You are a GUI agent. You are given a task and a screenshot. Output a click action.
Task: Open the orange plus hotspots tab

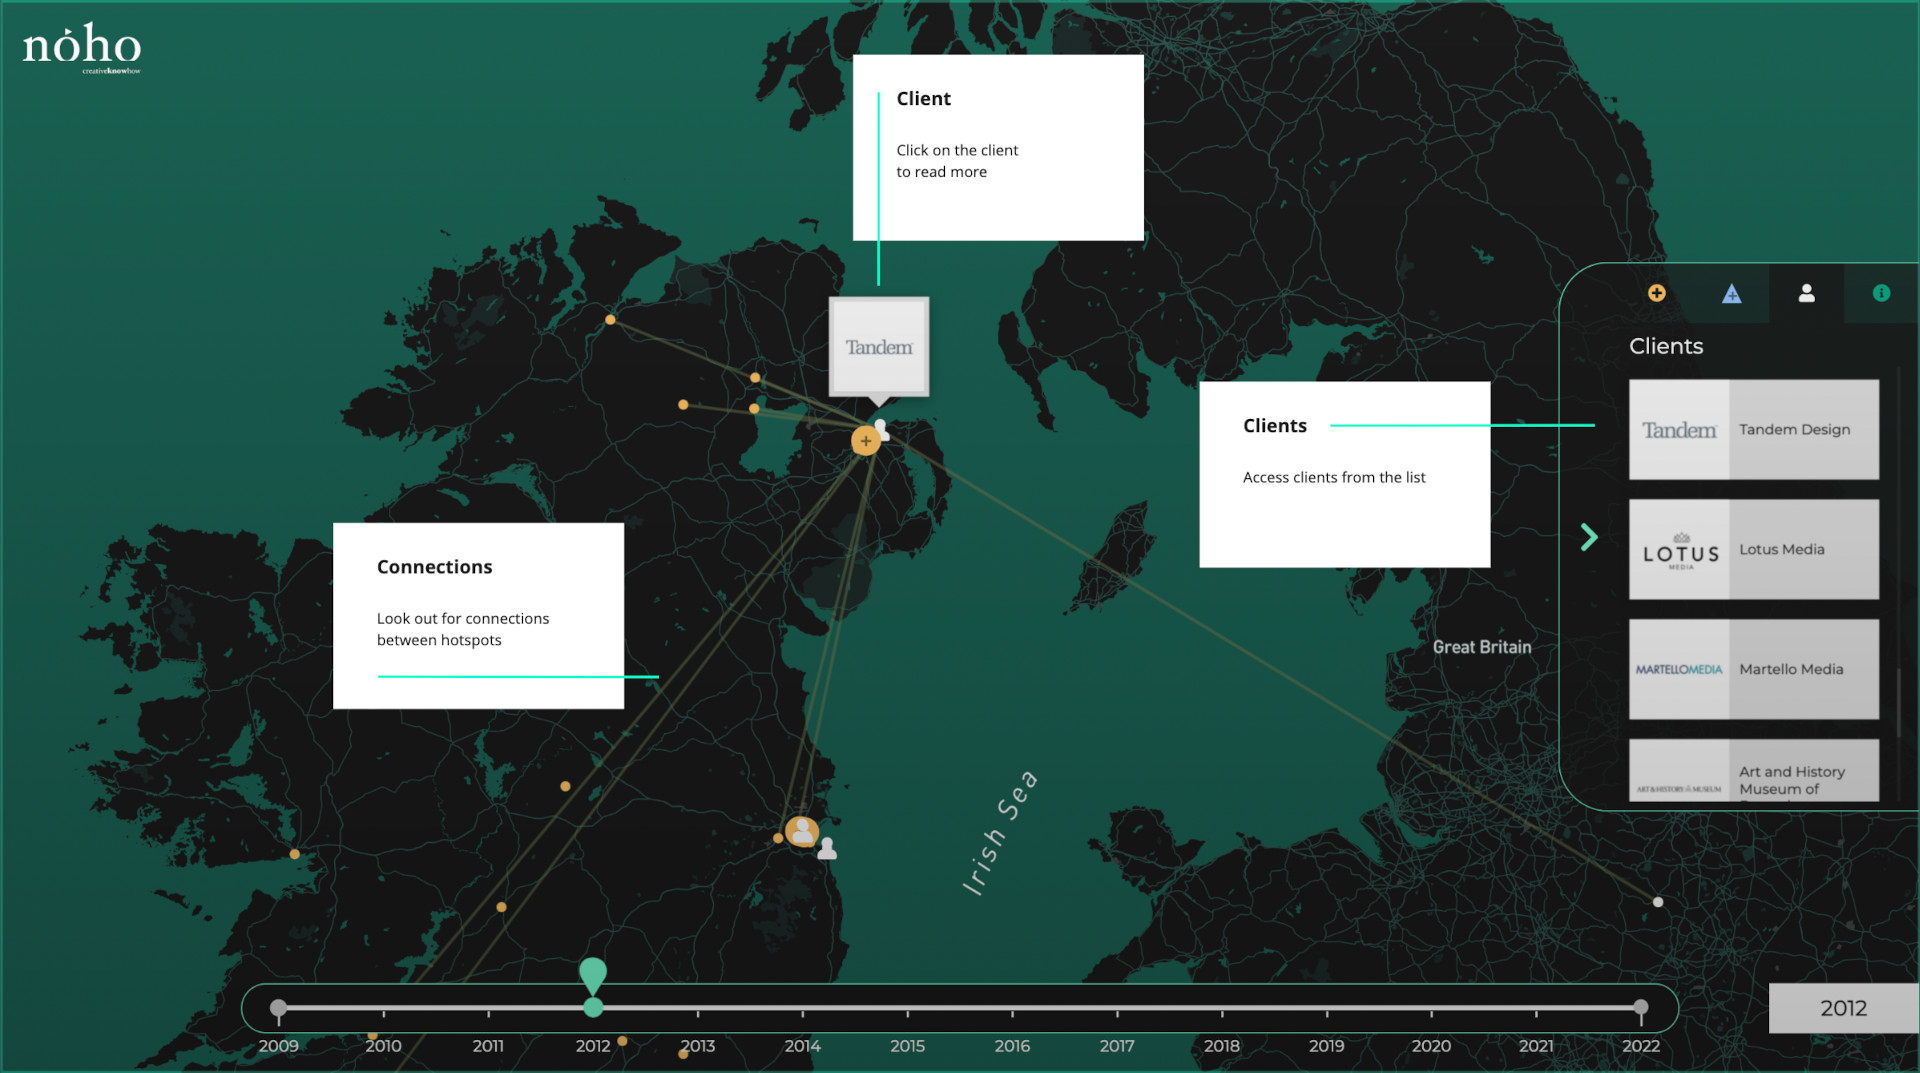pos(1656,293)
